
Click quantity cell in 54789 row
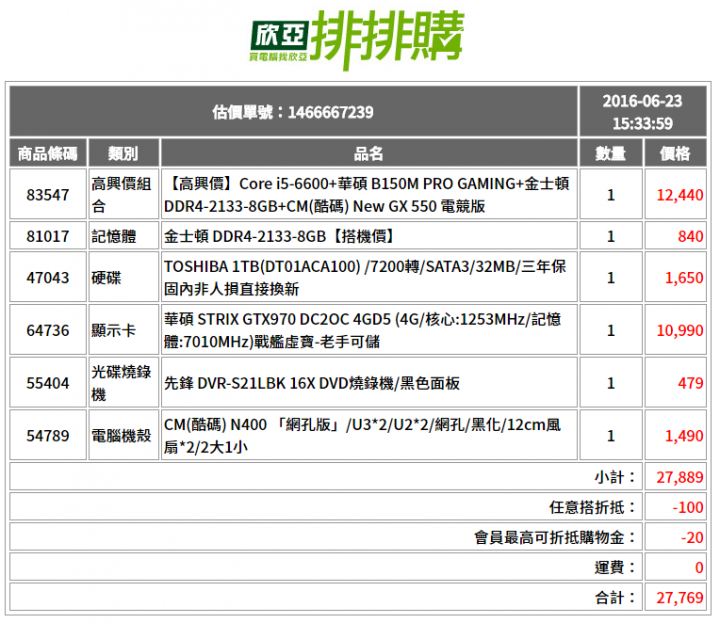(x=611, y=436)
